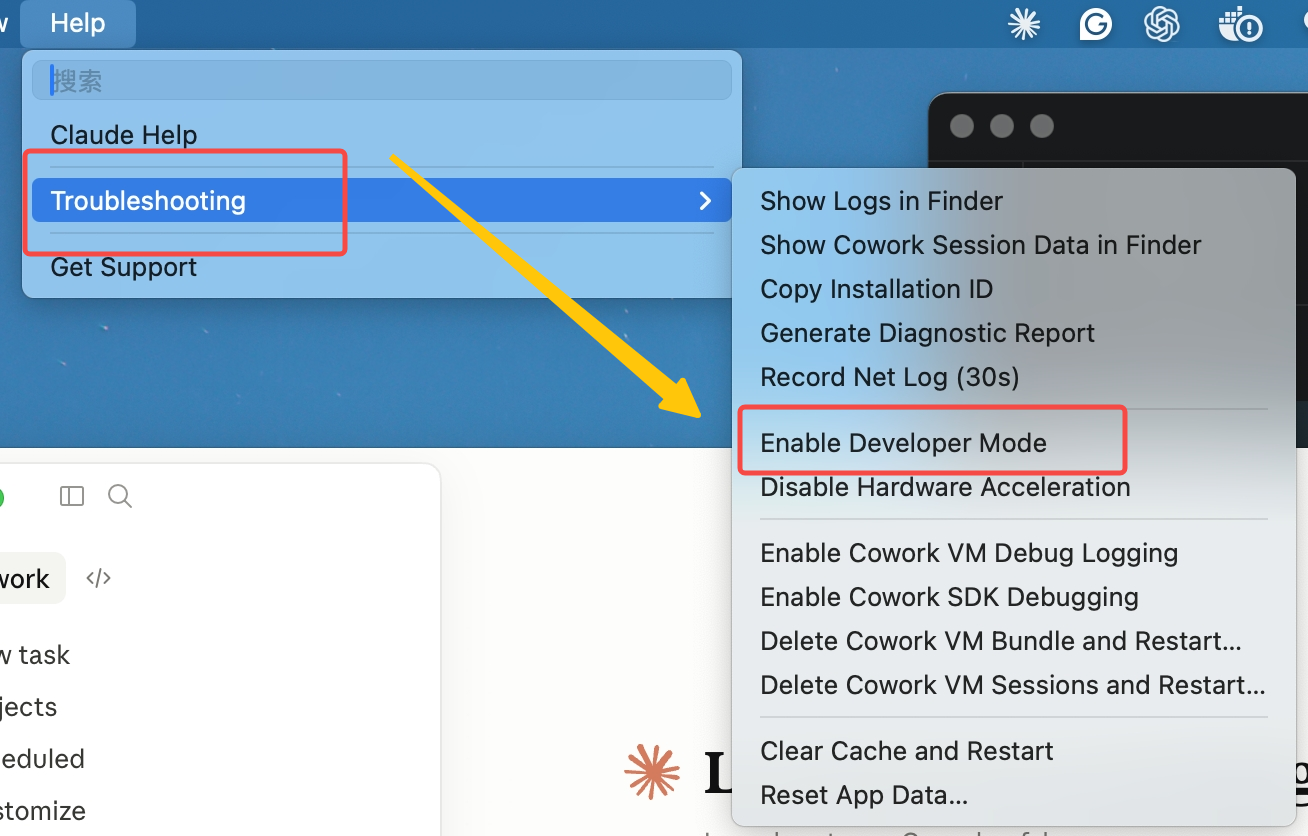Start Record Net Log (30s)
This screenshot has height=836, width=1308.
(x=889, y=377)
